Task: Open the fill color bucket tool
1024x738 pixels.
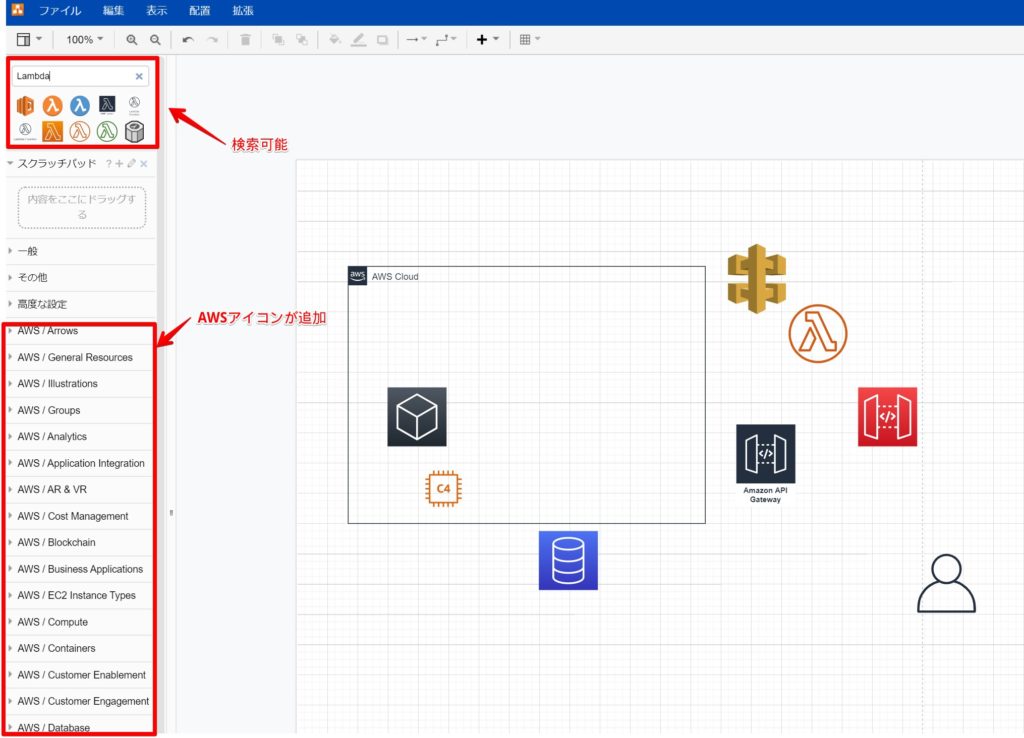Action: (334, 39)
